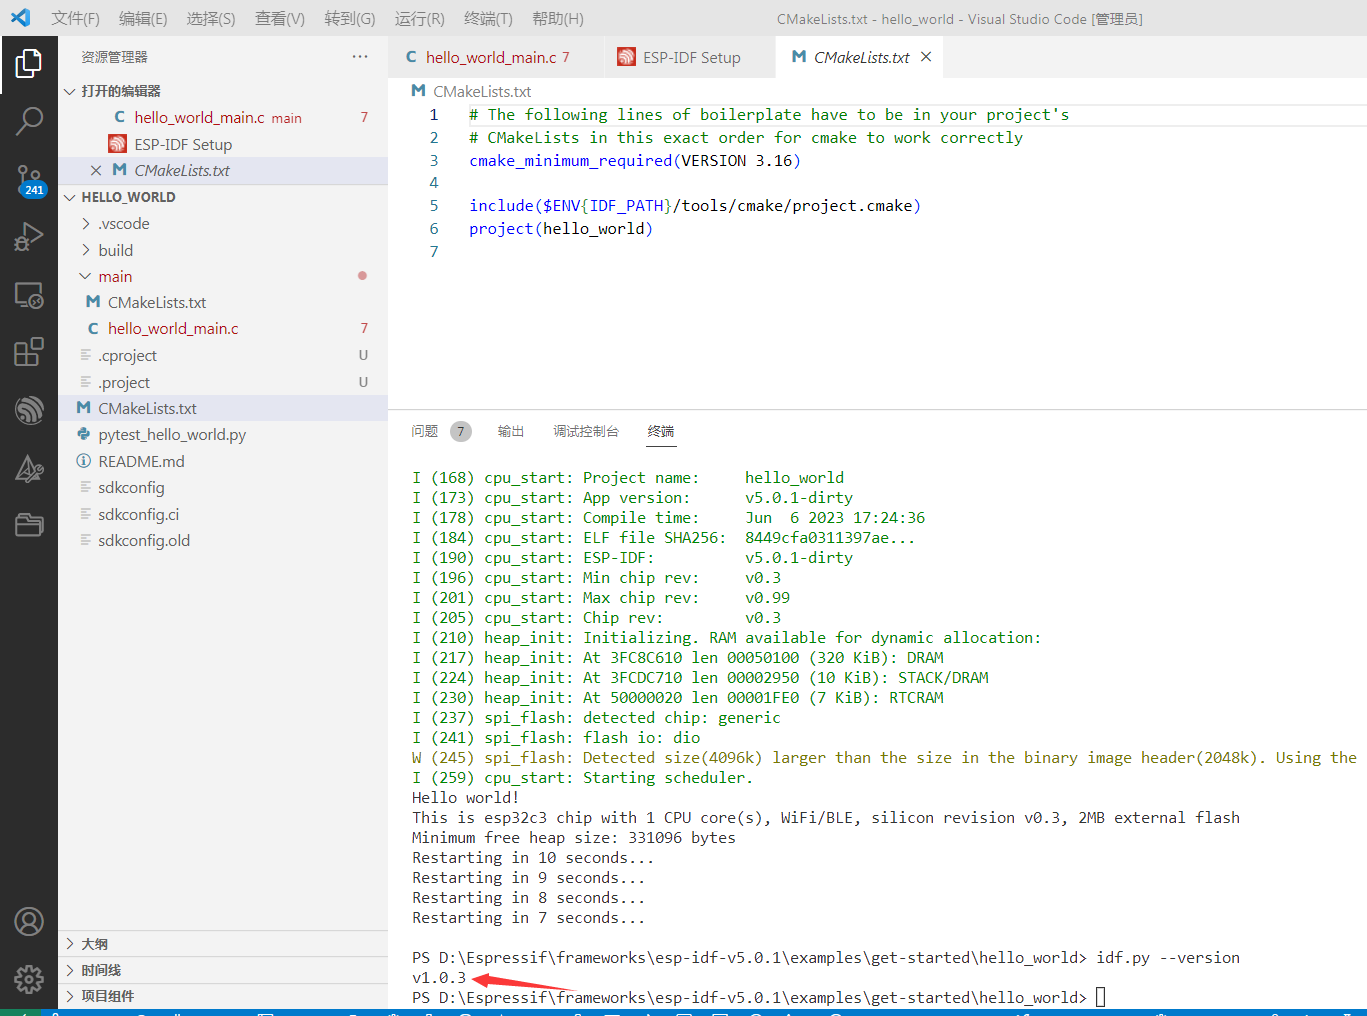The height and width of the screenshot is (1016, 1367).
Task: Switch to 问题 panel tab
Action: [425, 431]
